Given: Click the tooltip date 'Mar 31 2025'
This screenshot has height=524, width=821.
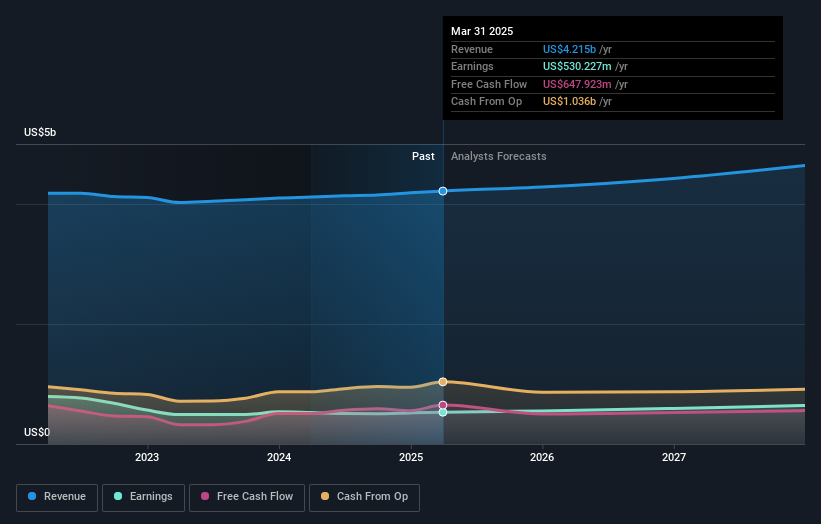Looking at the screenshot, I should click(x=482, y=31).
